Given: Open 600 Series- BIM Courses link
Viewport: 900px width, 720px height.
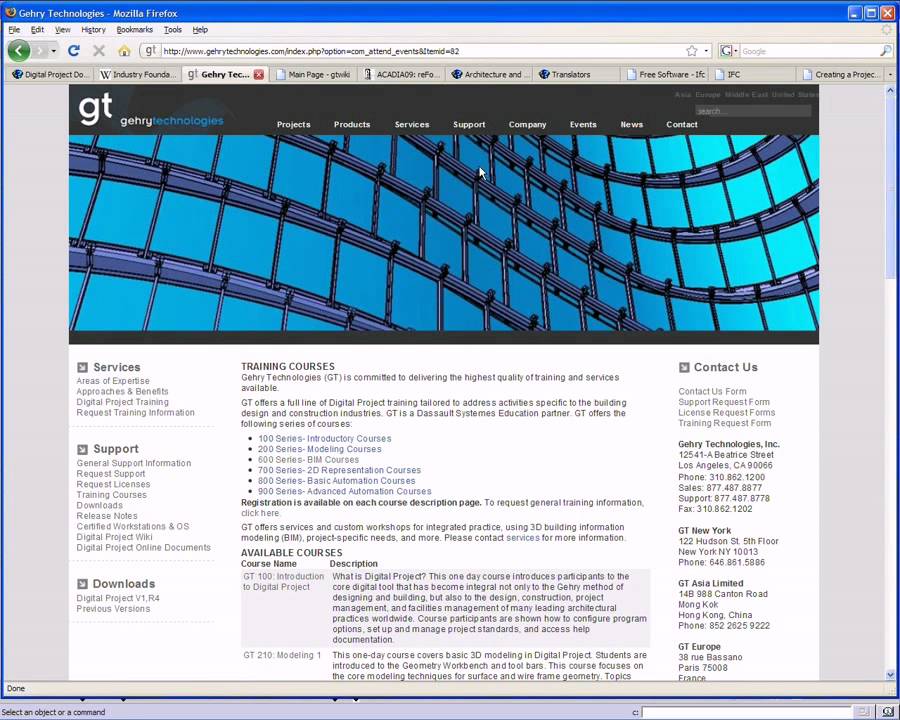Looking at the screenshot, I should (x=308, y=460).
